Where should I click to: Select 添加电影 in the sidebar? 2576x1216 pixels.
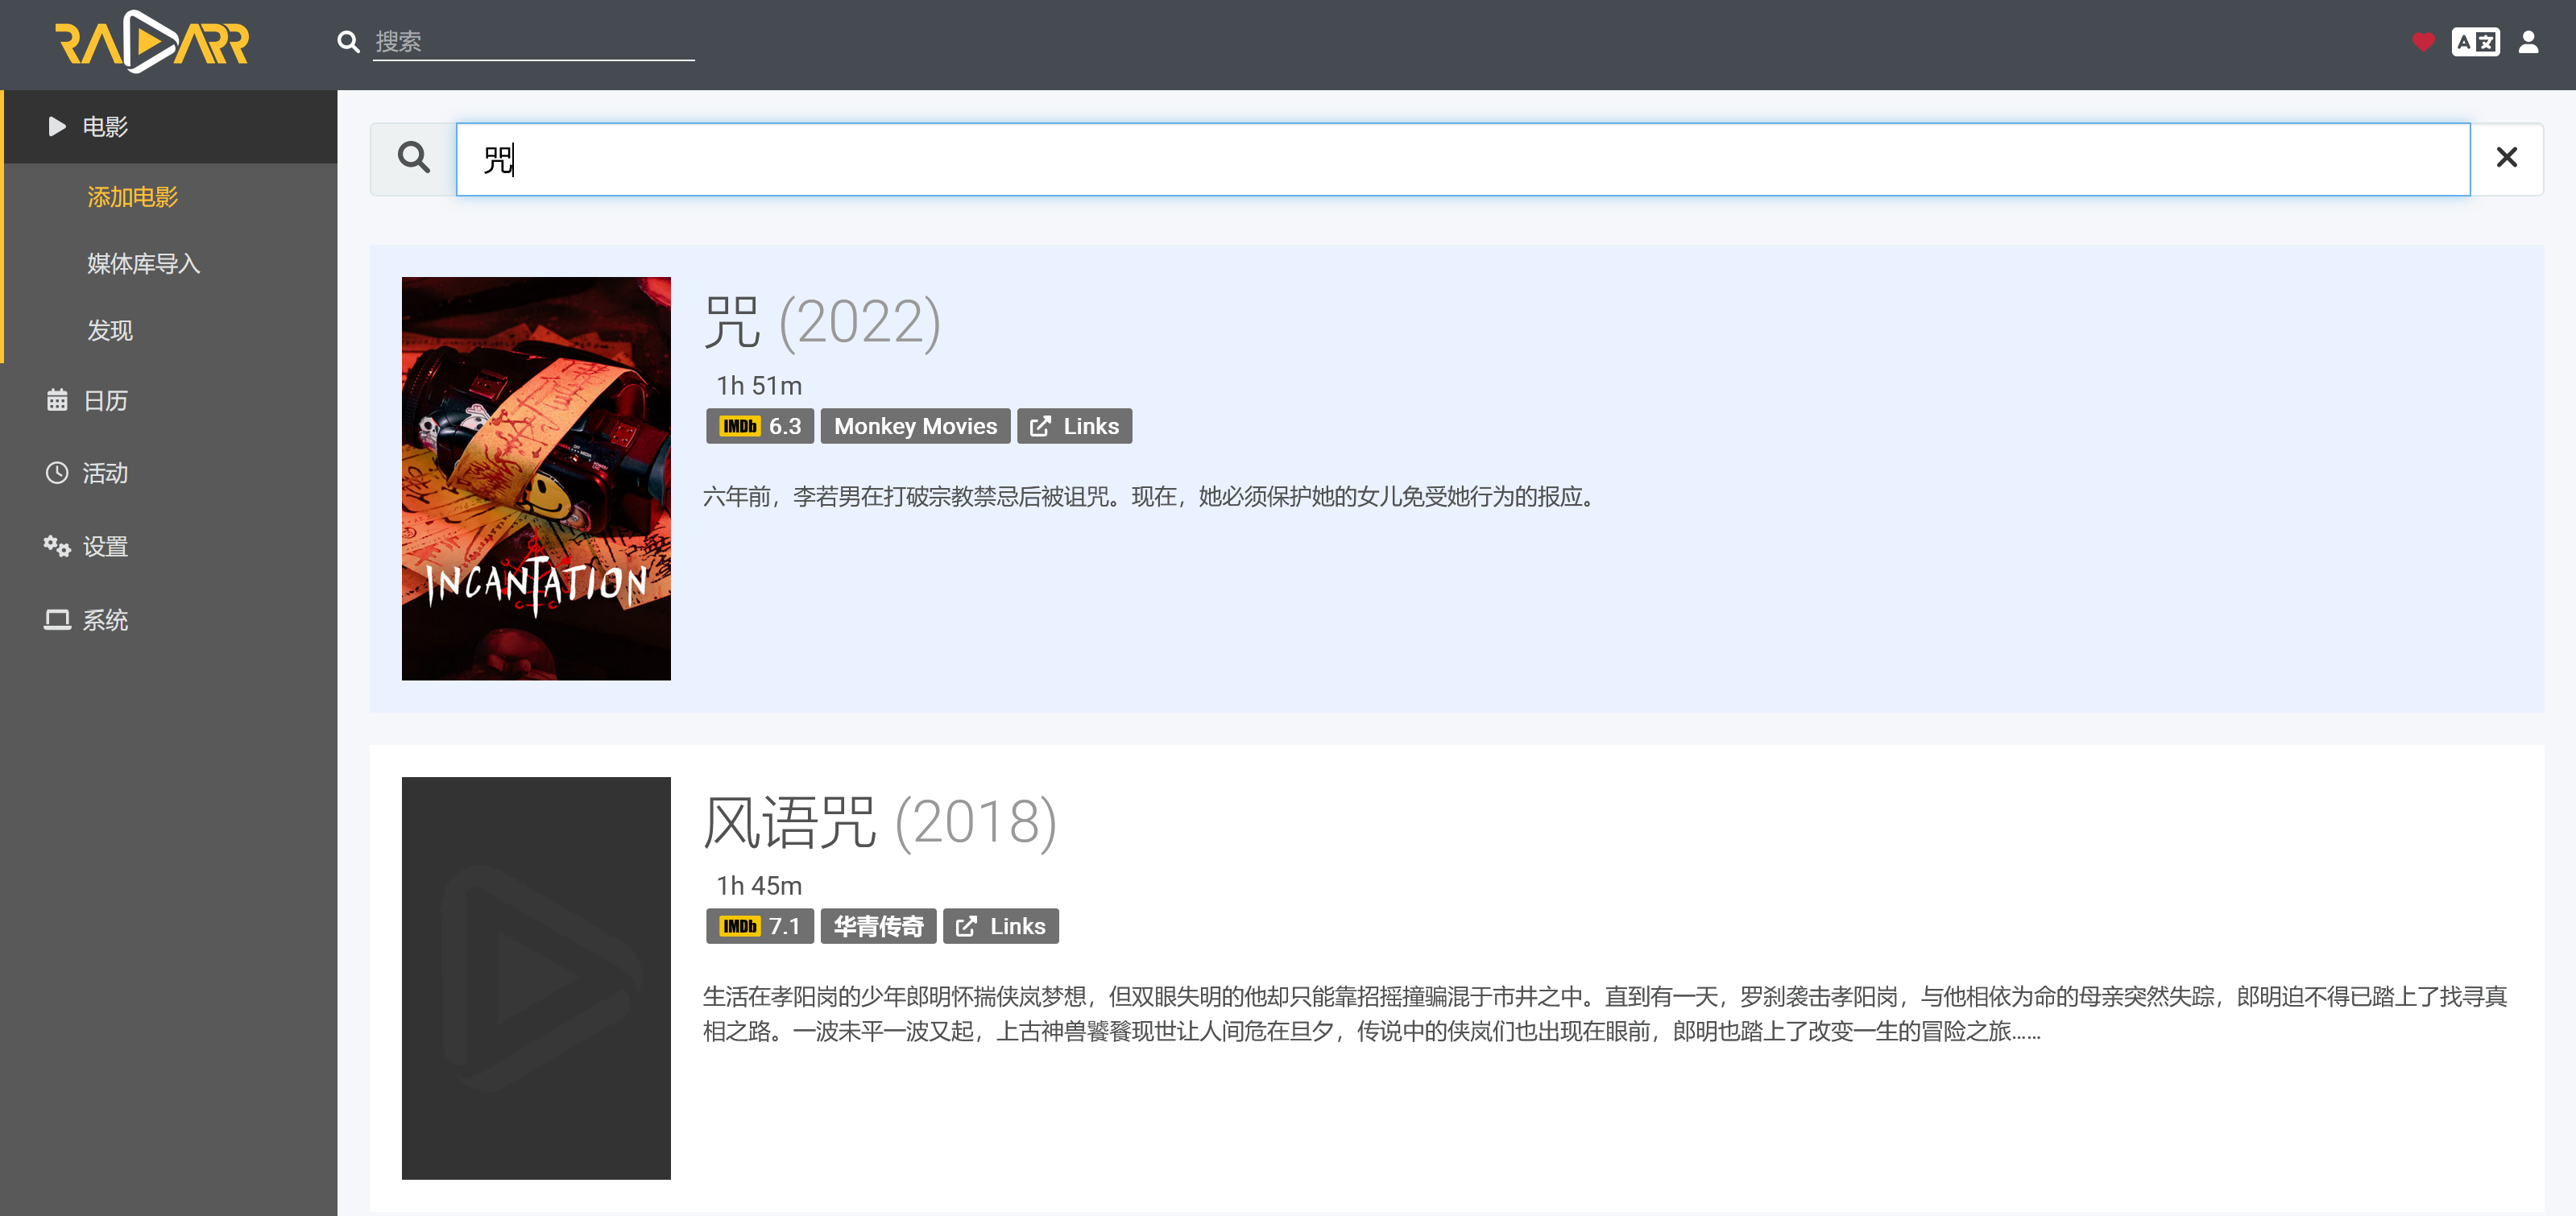[x=132, y=197]
